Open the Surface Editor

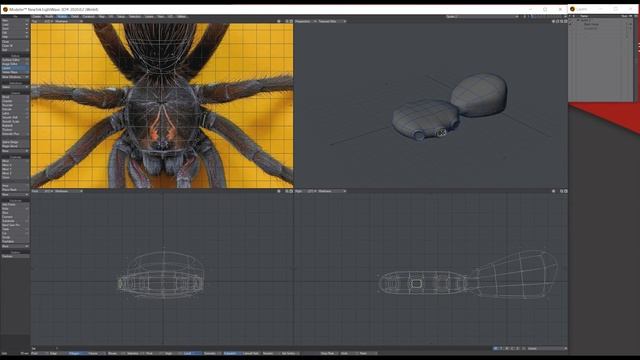[x=15, y=60]
